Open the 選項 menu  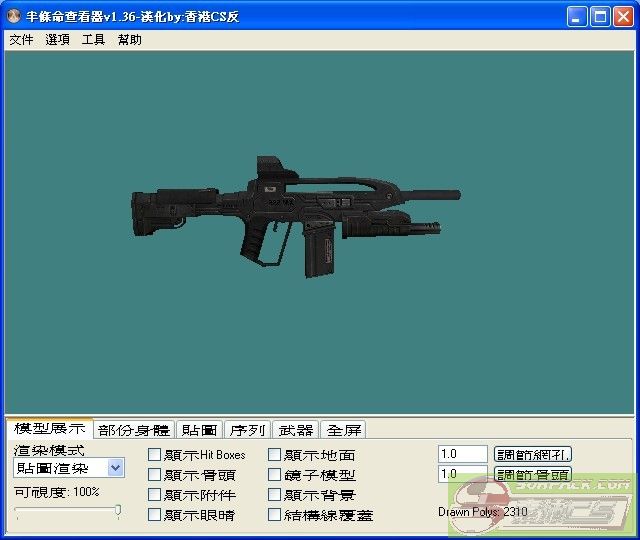point(57,40)
